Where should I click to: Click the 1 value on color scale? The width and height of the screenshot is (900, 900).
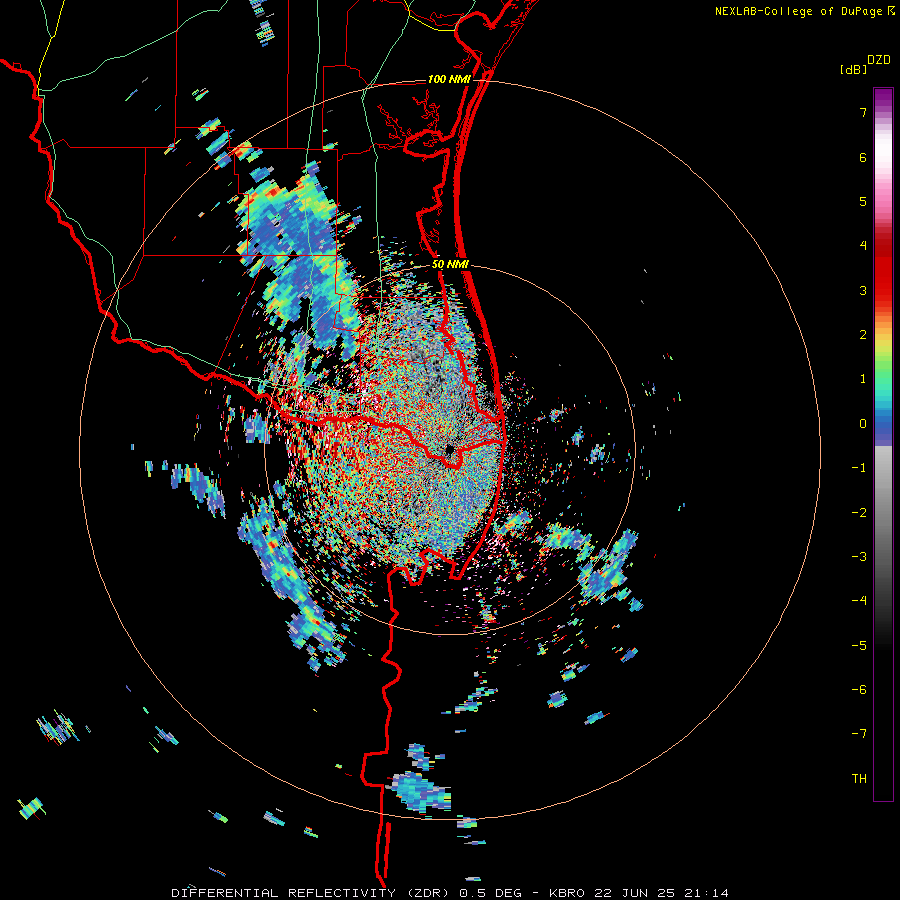click(863, 379)
